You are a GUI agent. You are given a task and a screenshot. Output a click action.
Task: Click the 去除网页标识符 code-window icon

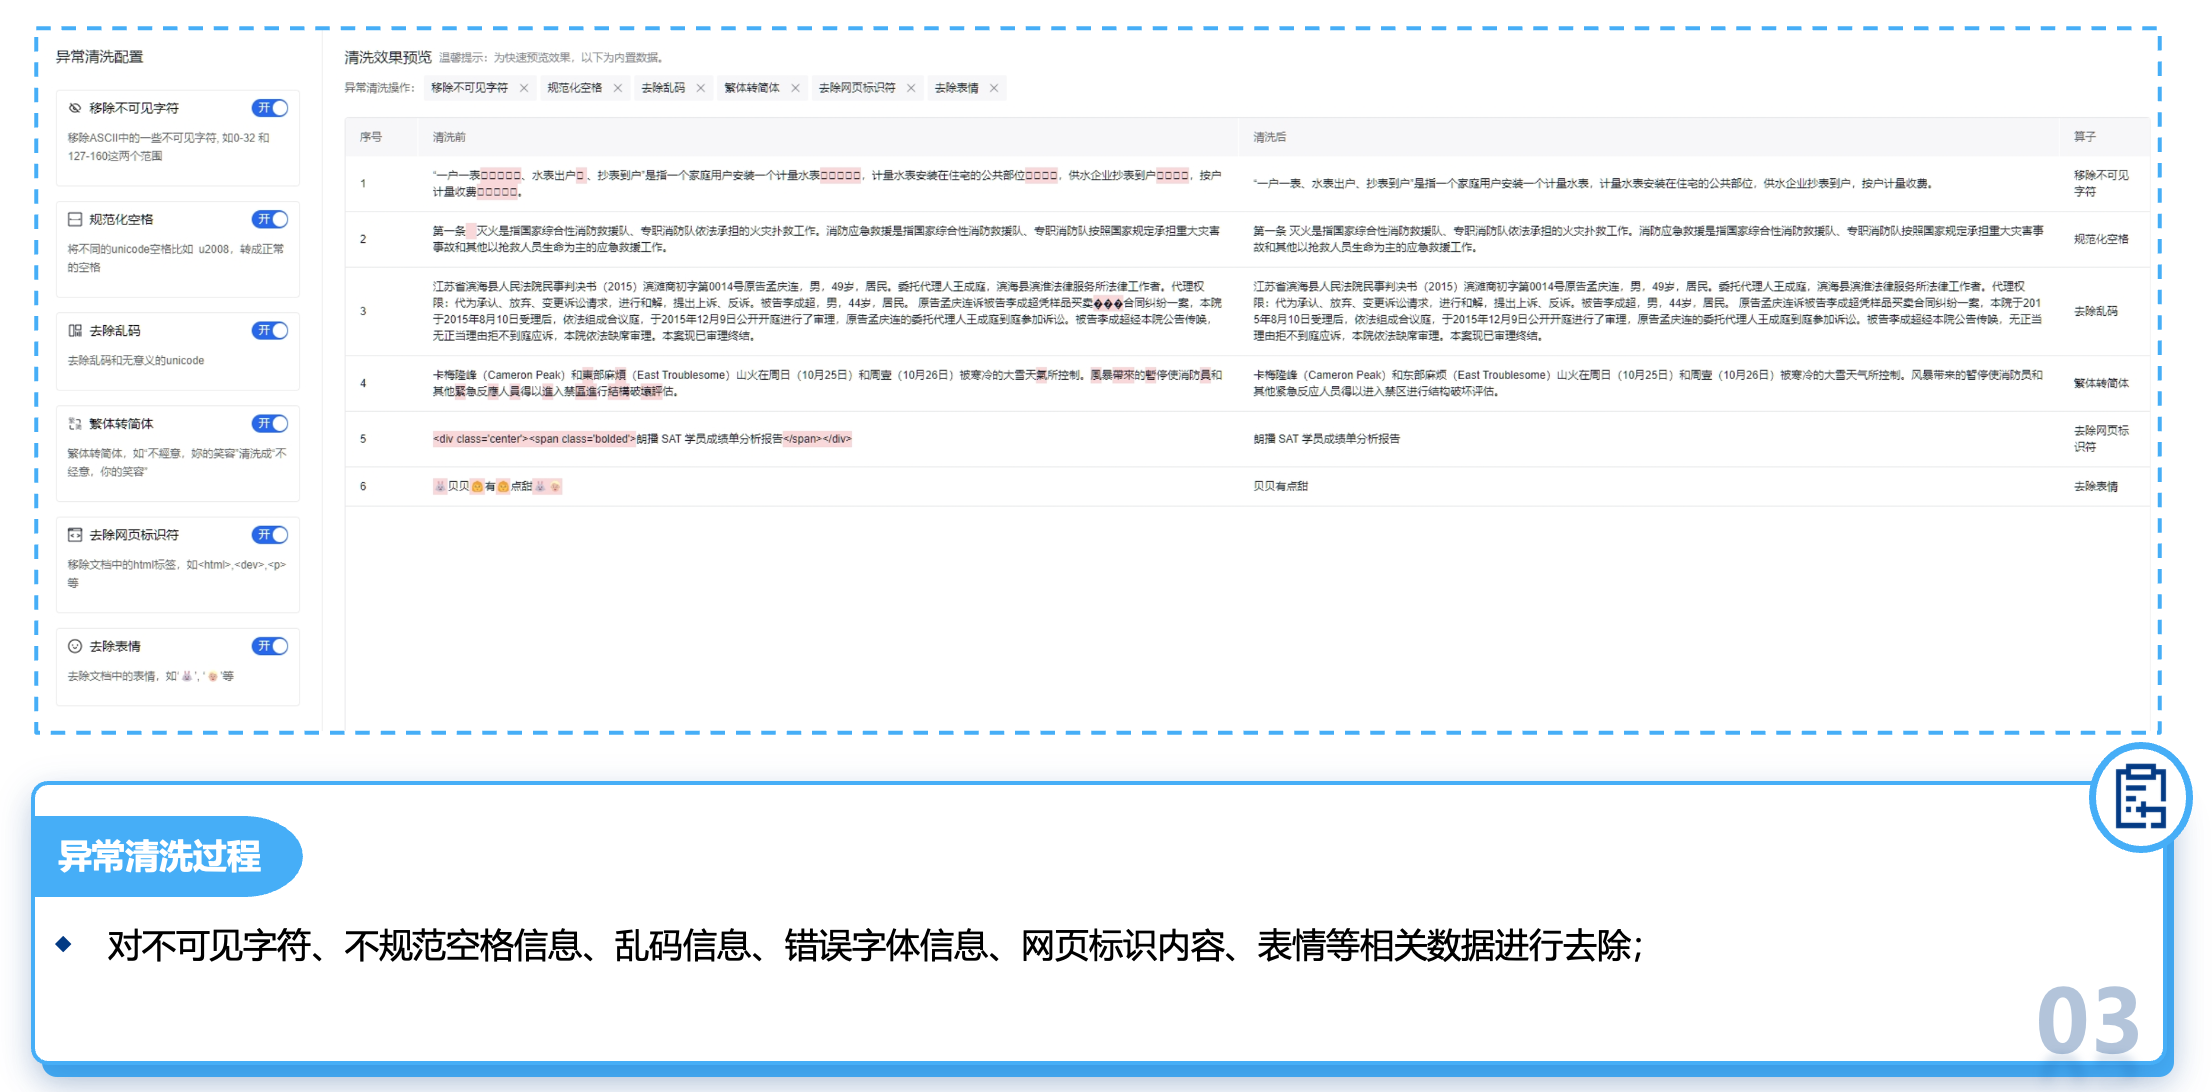pyautogui.click(x=74, y=535)
